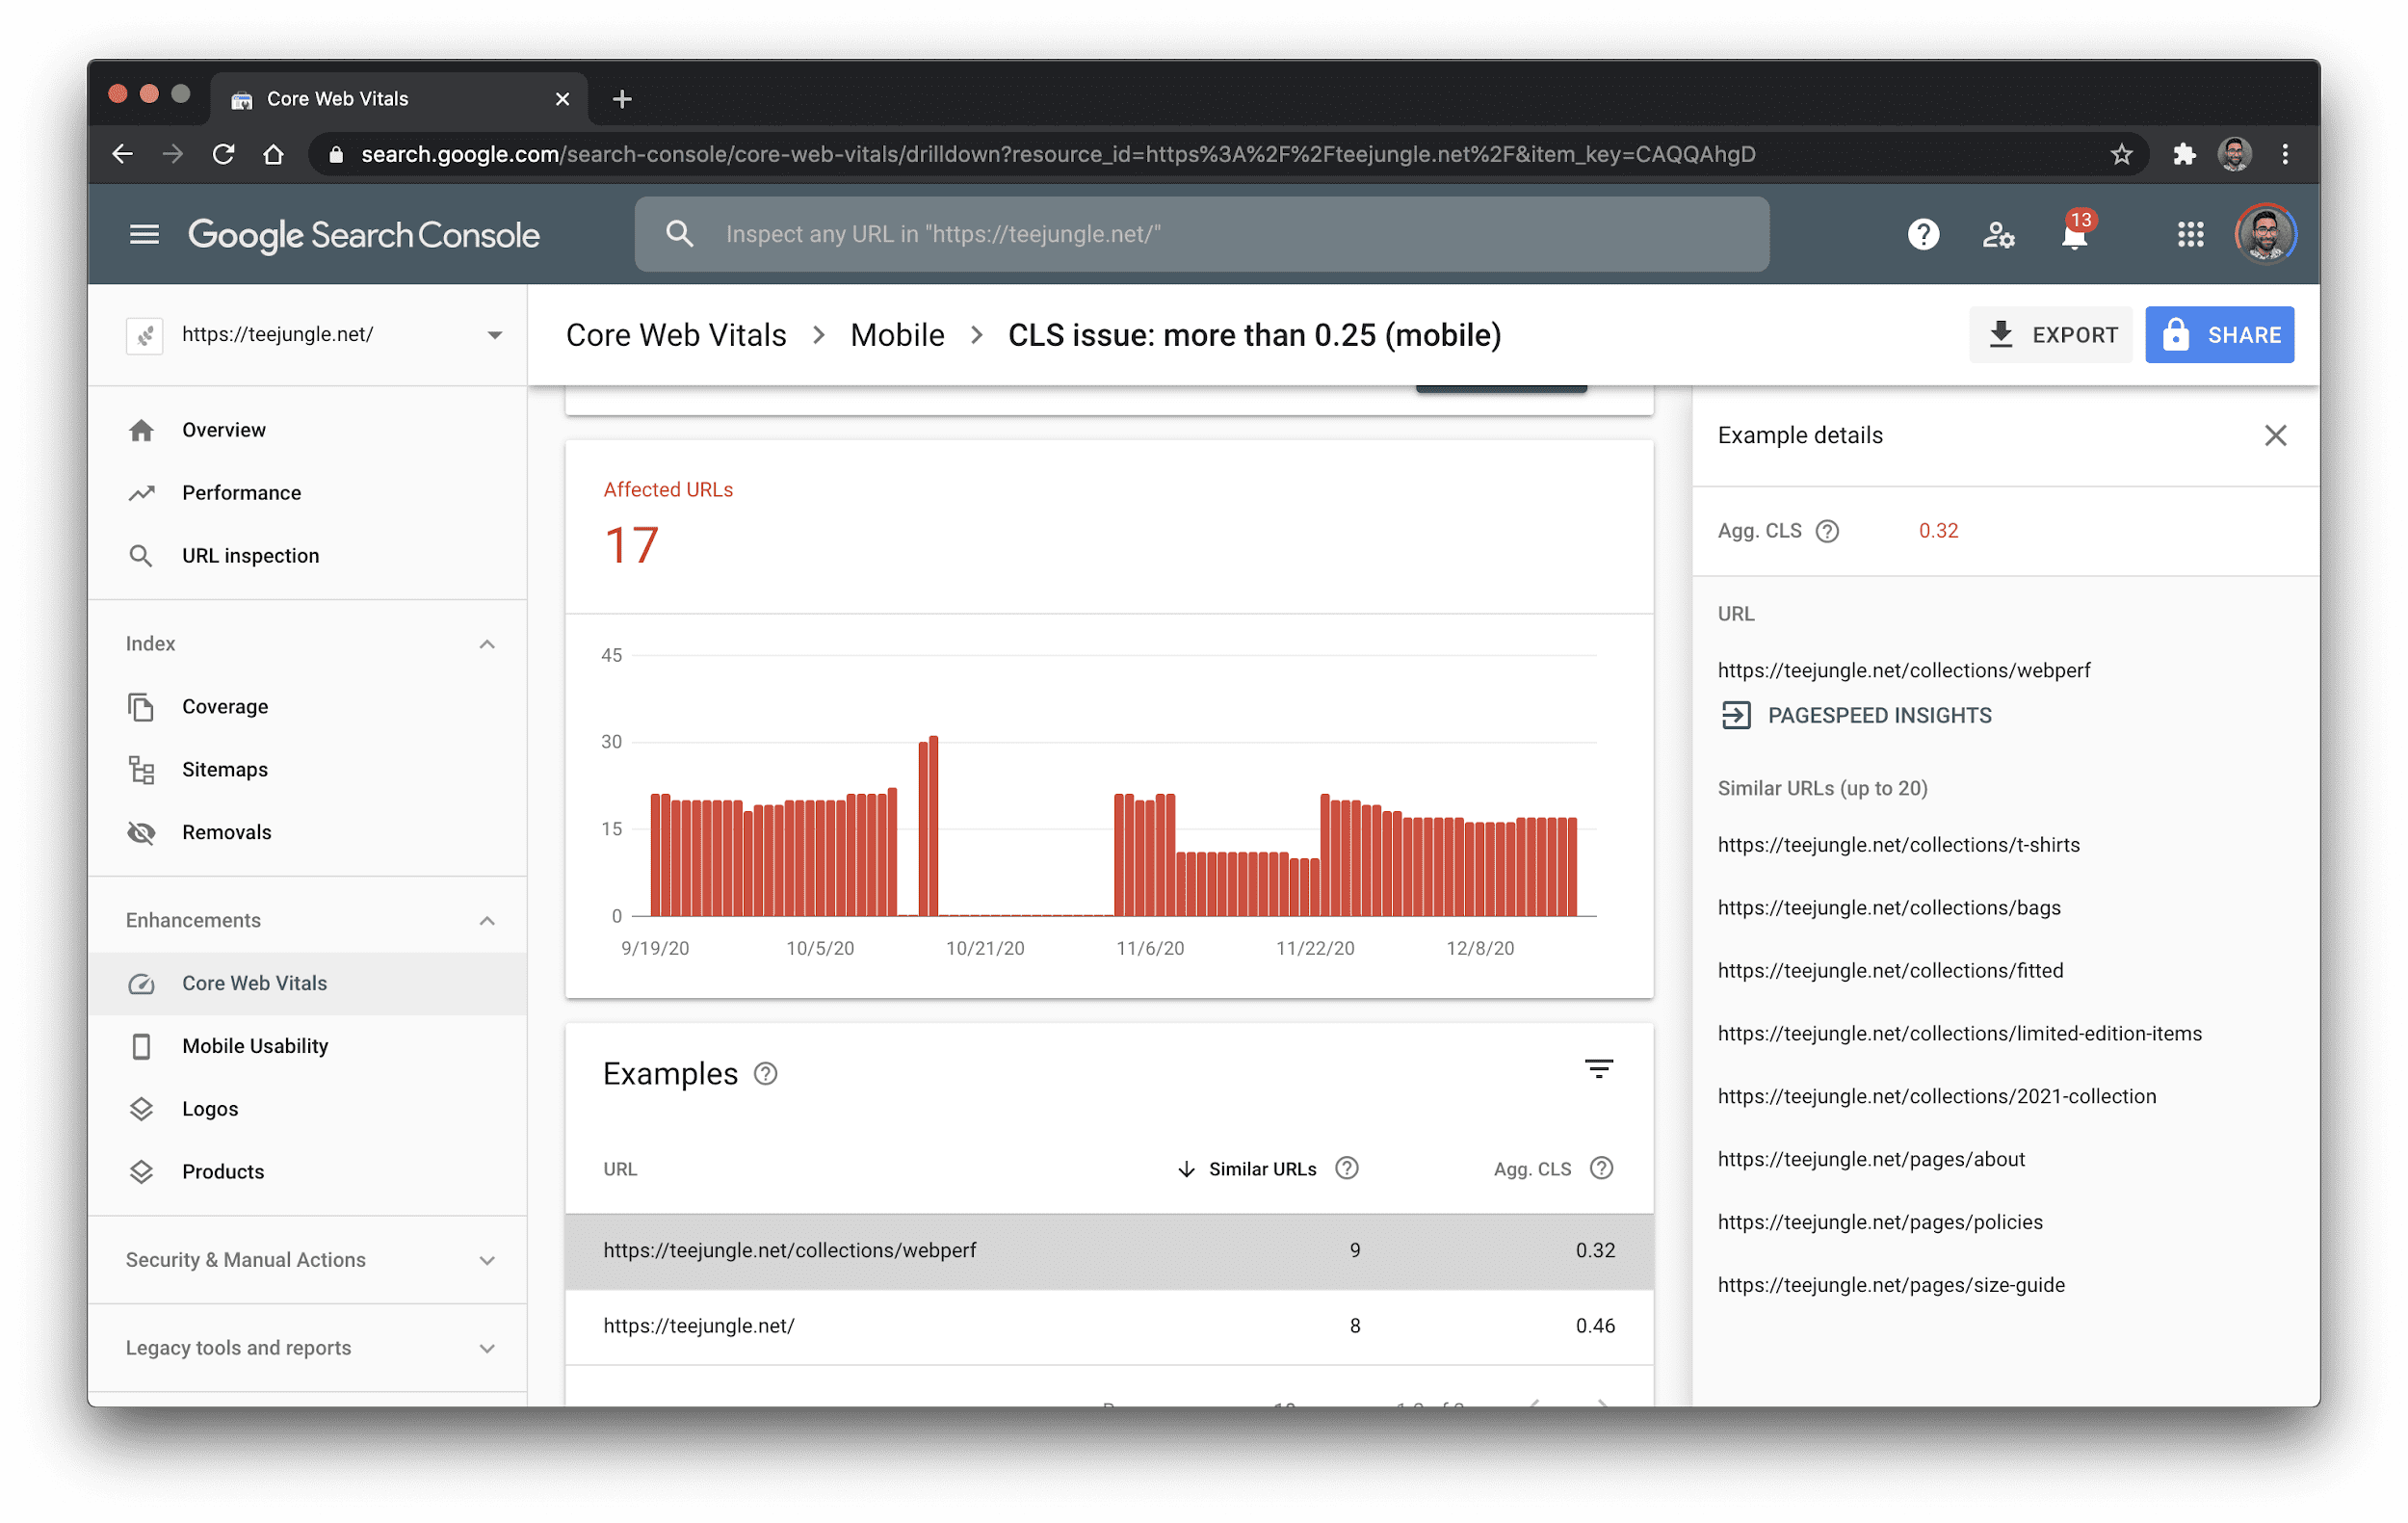Click the Sitemaps icon in sidebar

(142, 769)
